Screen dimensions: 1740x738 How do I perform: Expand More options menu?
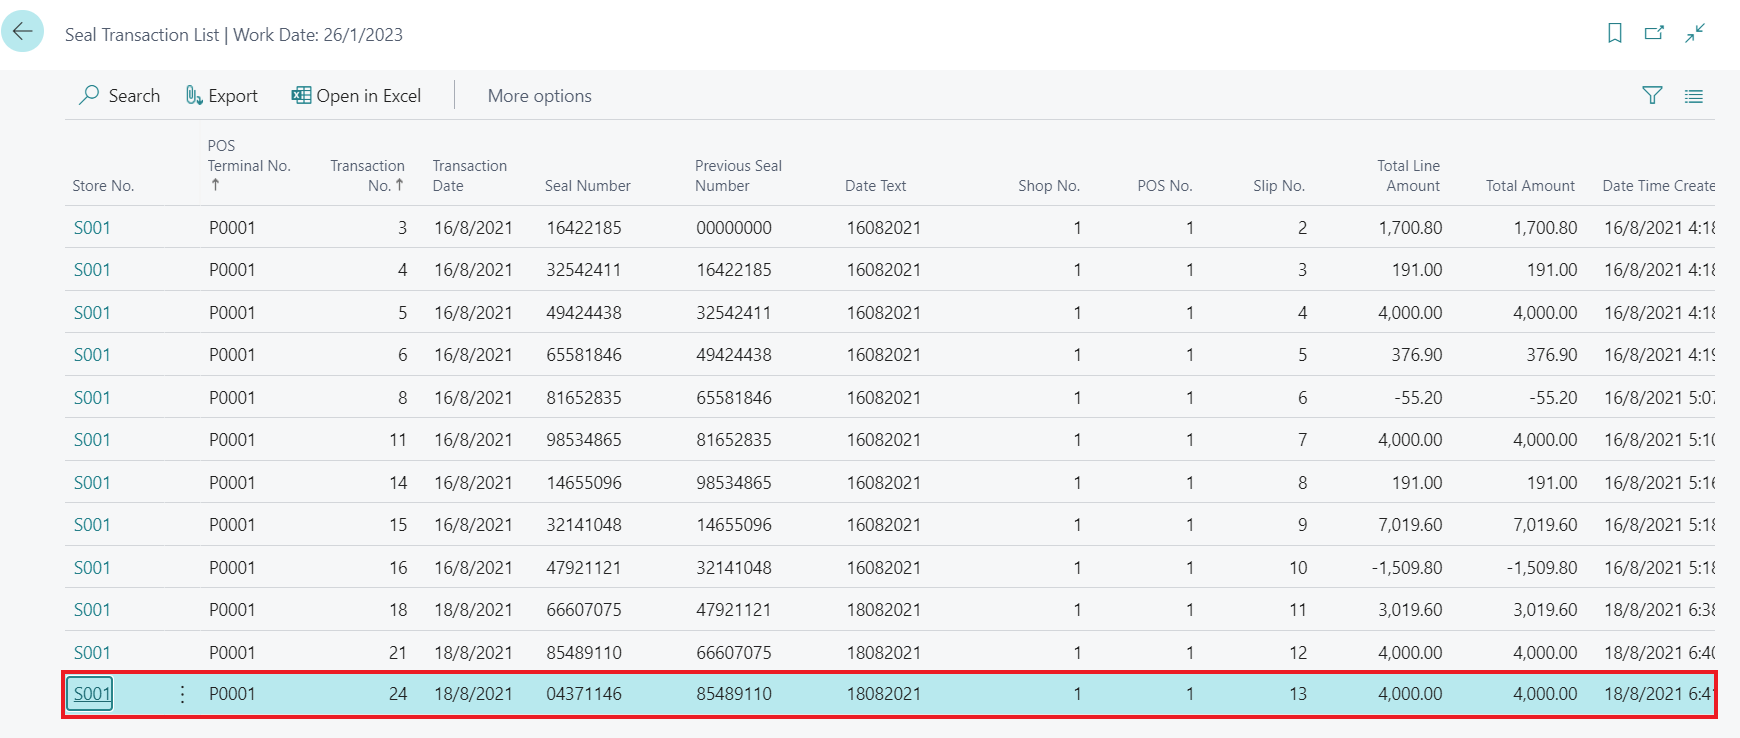539,96
